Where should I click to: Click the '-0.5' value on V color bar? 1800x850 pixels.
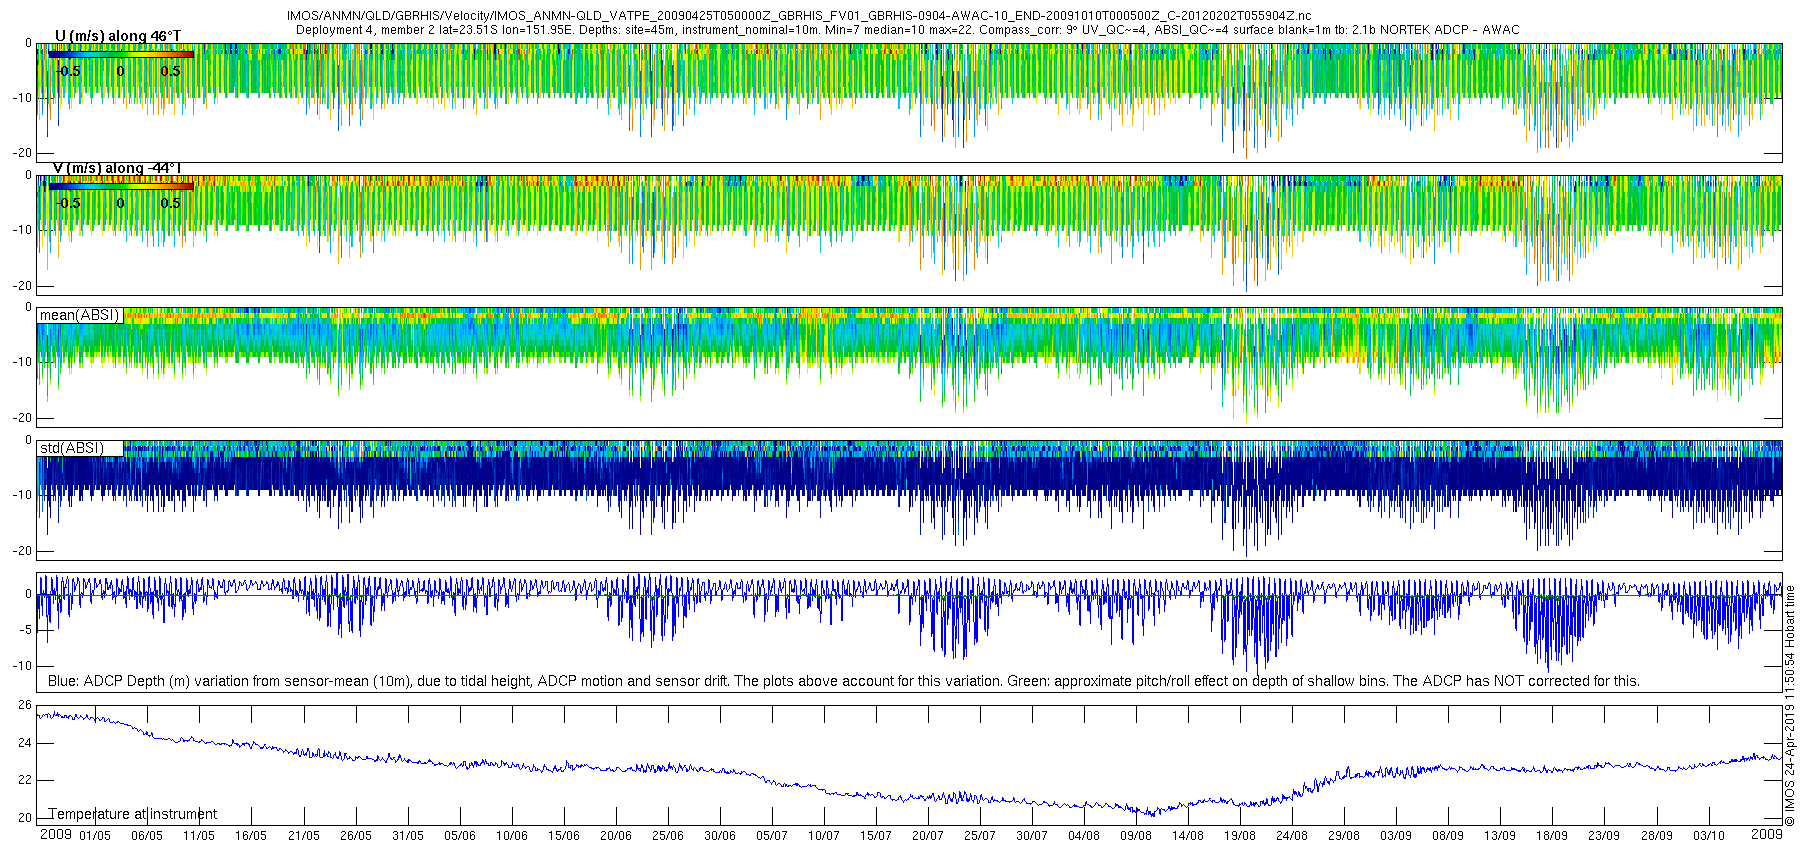click(69, 203)
